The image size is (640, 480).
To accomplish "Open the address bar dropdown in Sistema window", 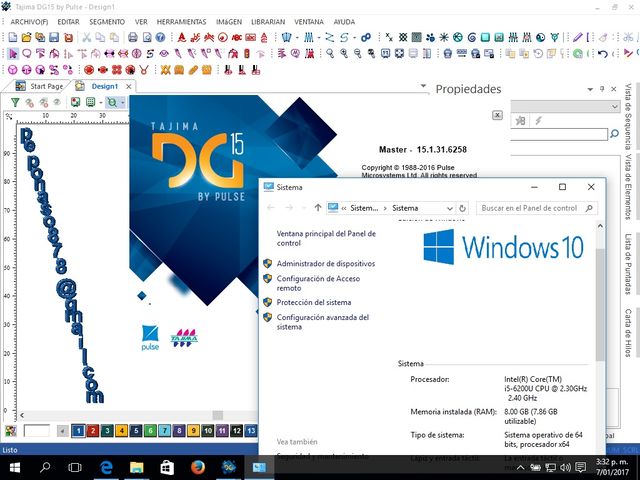I will [449, 208].
